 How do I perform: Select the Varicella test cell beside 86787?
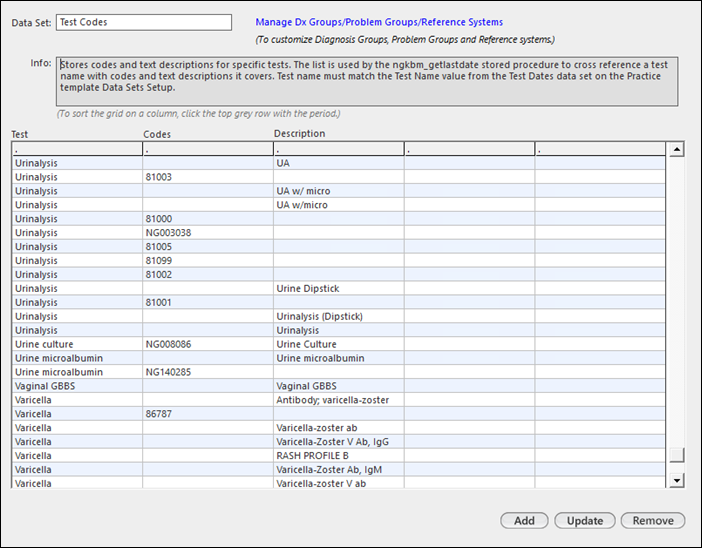coord(77,414)
